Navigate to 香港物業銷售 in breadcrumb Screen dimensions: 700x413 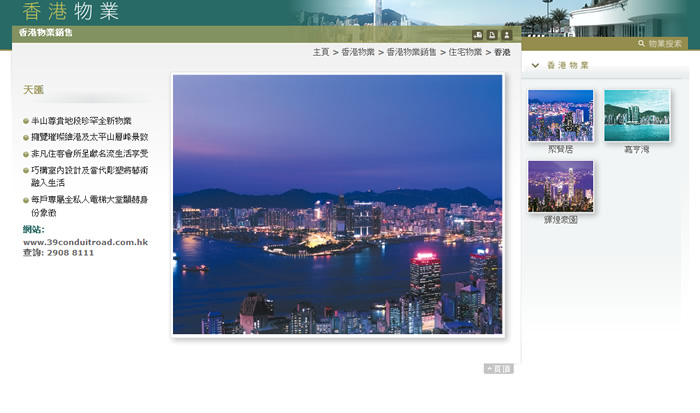coord(411,52)
